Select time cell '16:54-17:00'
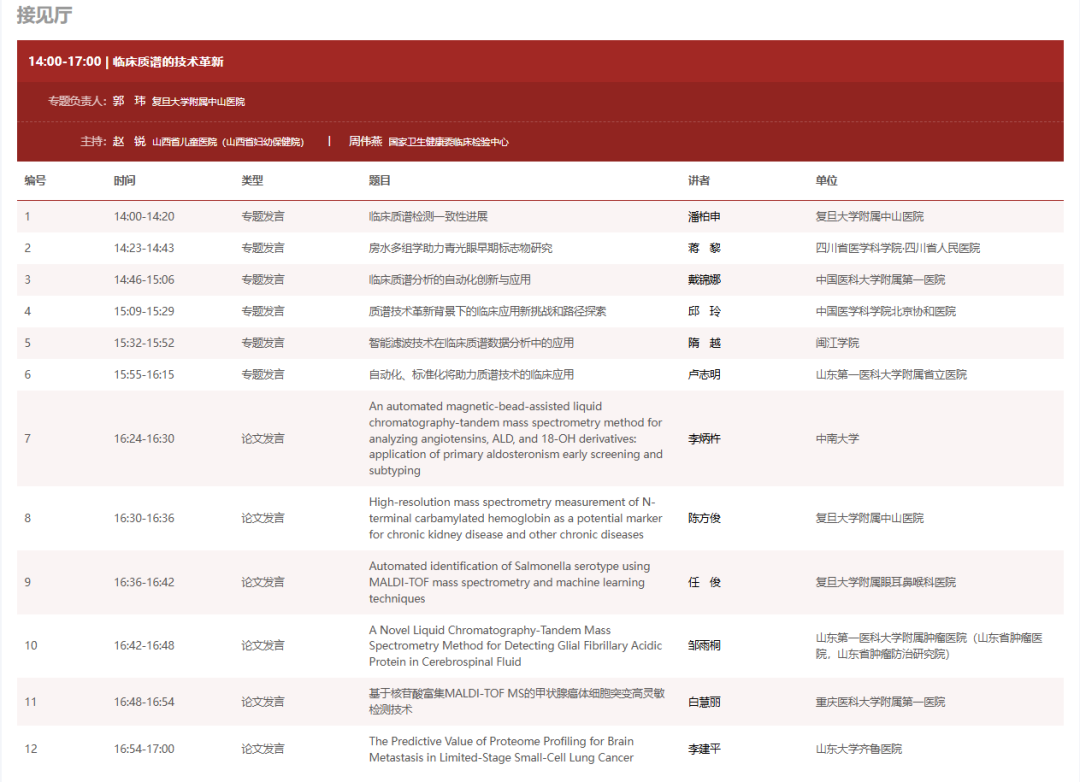Image resolution: width=1080 pixels, height=782 pixels. tap(144, 749)
